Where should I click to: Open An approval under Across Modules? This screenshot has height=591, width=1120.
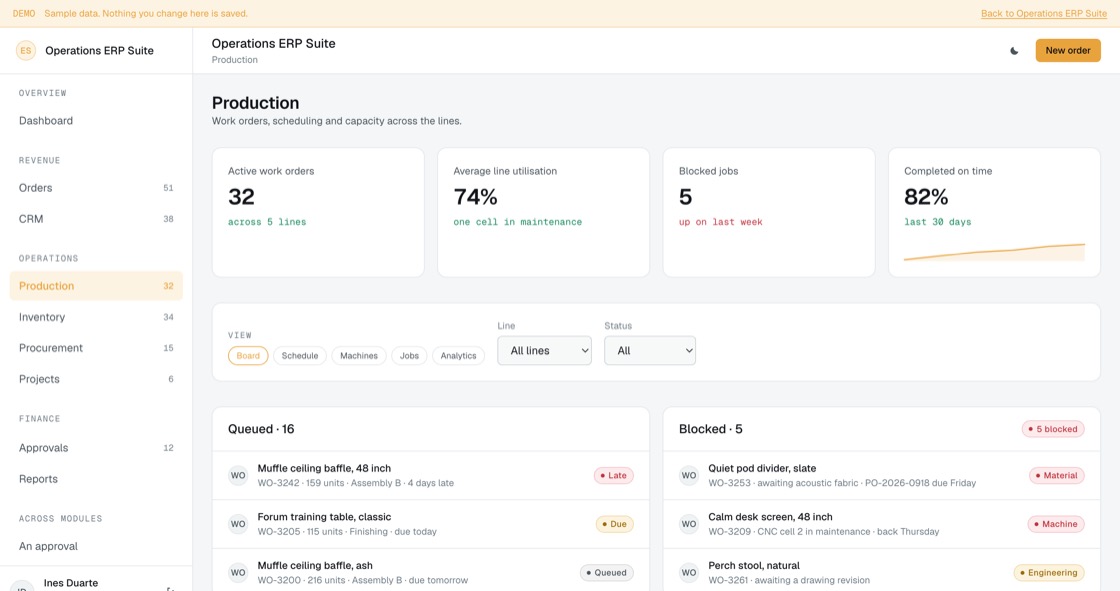pos(96,546)
